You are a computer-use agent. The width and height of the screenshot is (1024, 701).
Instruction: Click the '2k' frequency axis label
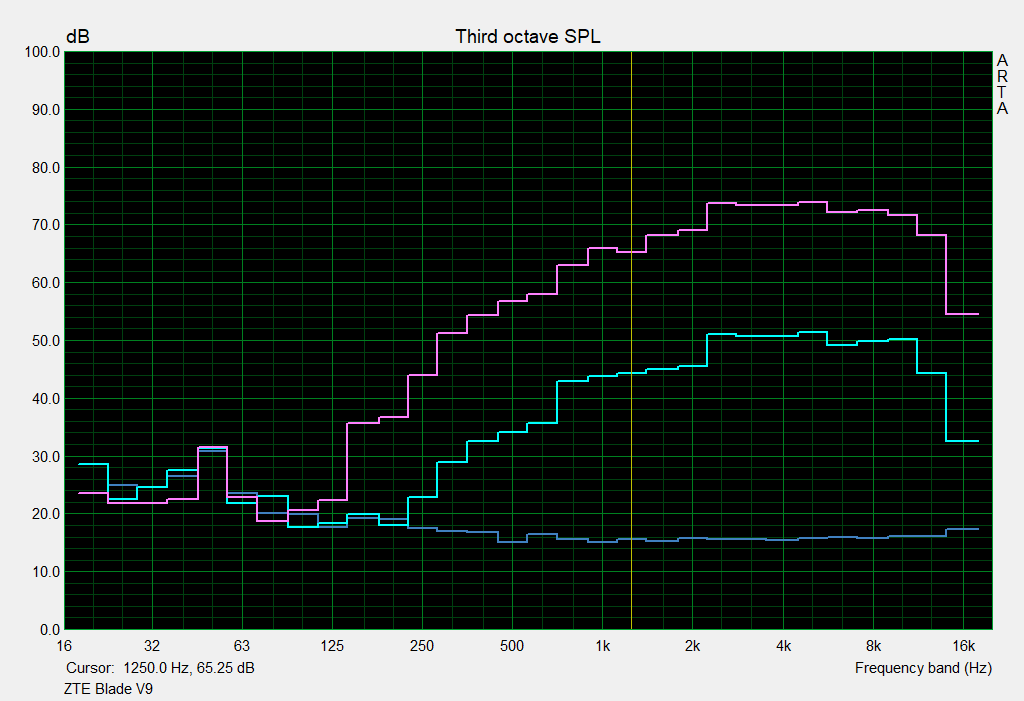pos(692,646)
